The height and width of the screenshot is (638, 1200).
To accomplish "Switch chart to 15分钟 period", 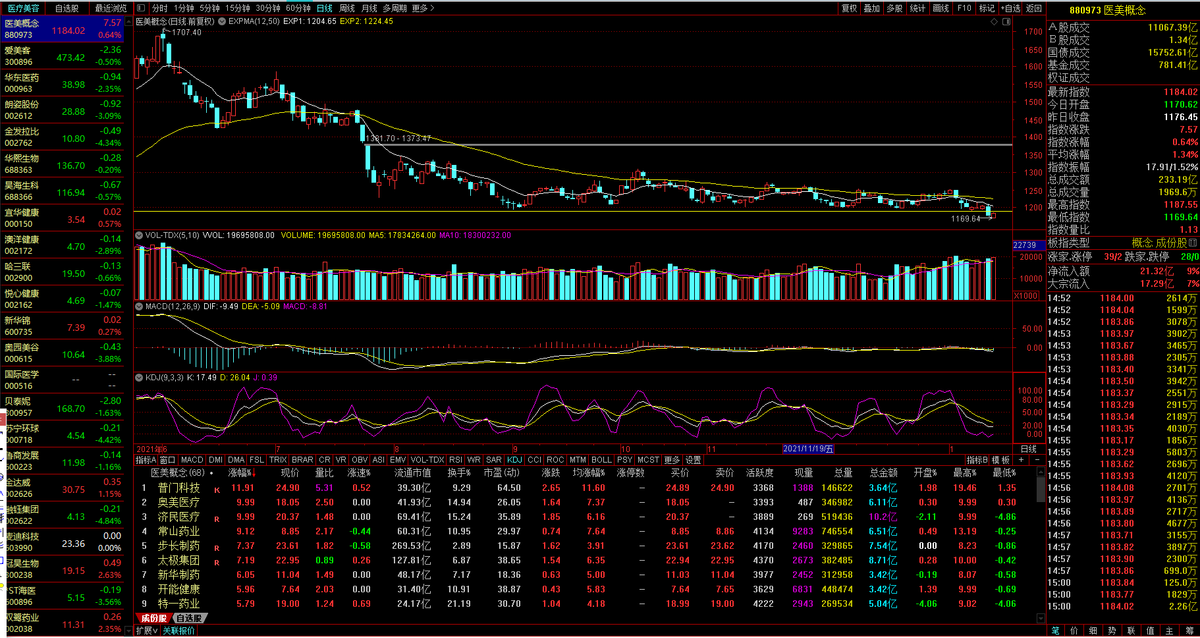I will (239, 8).
